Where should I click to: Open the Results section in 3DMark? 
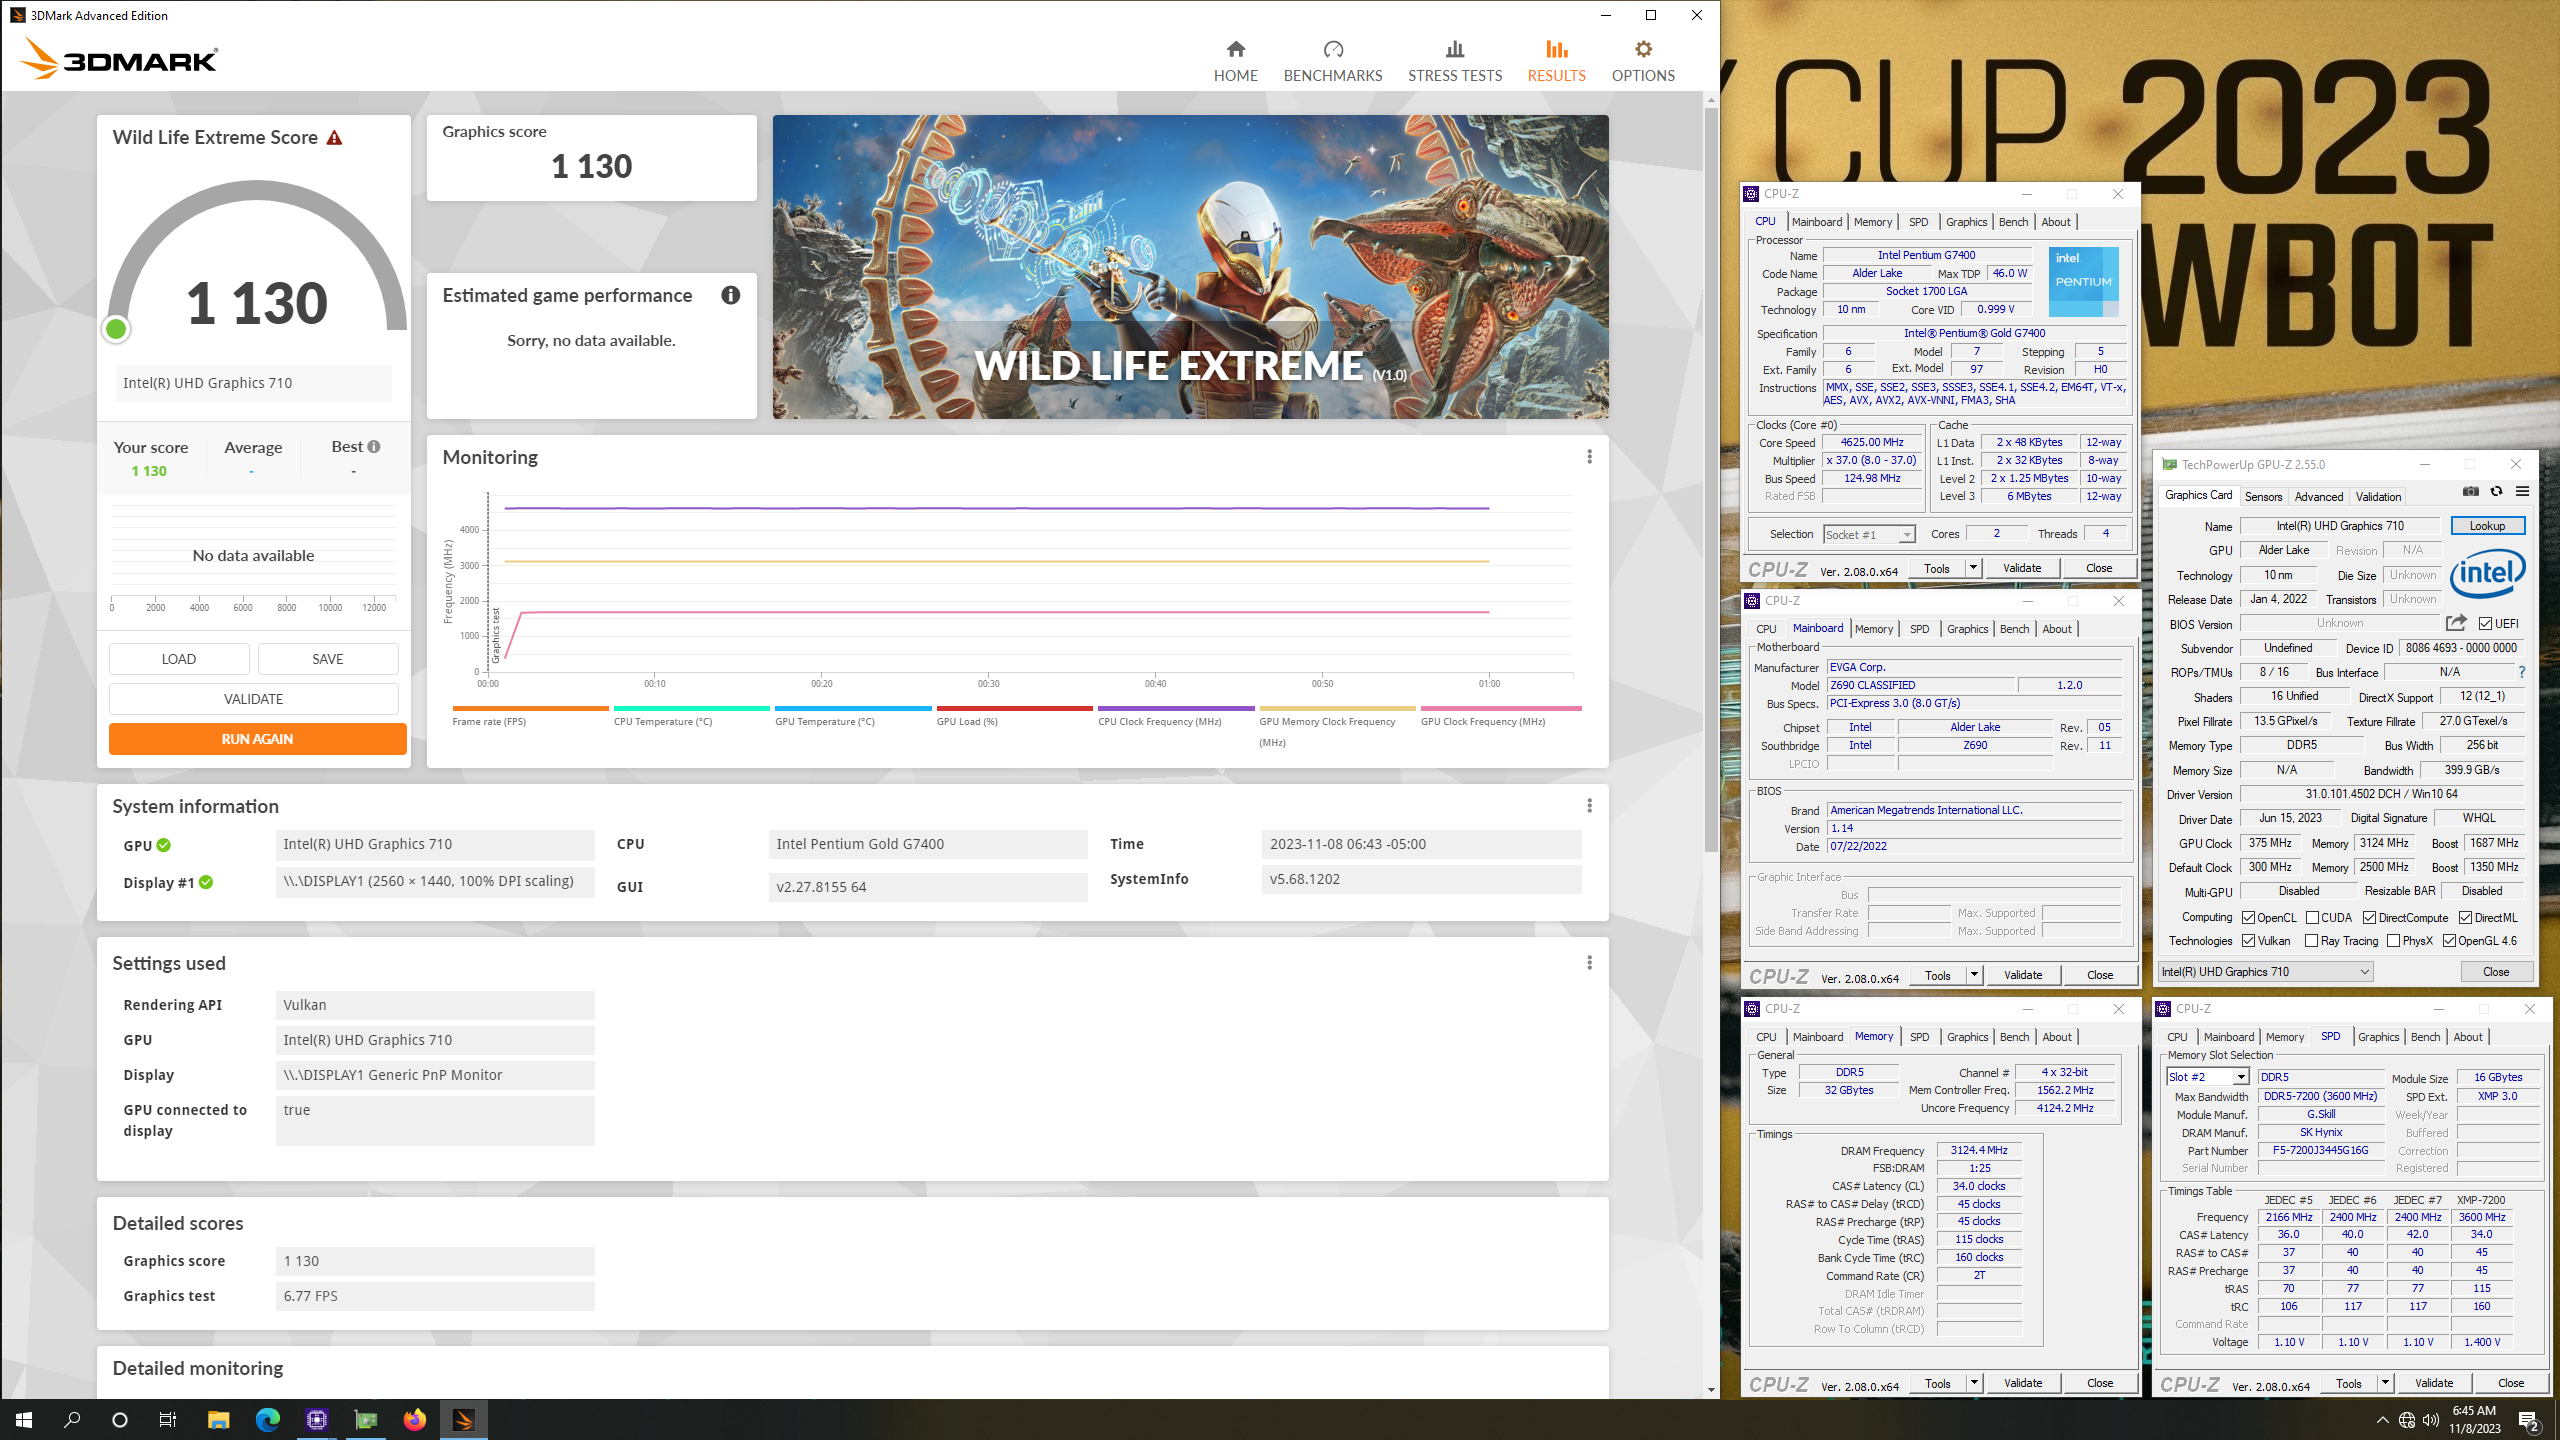1556,61
